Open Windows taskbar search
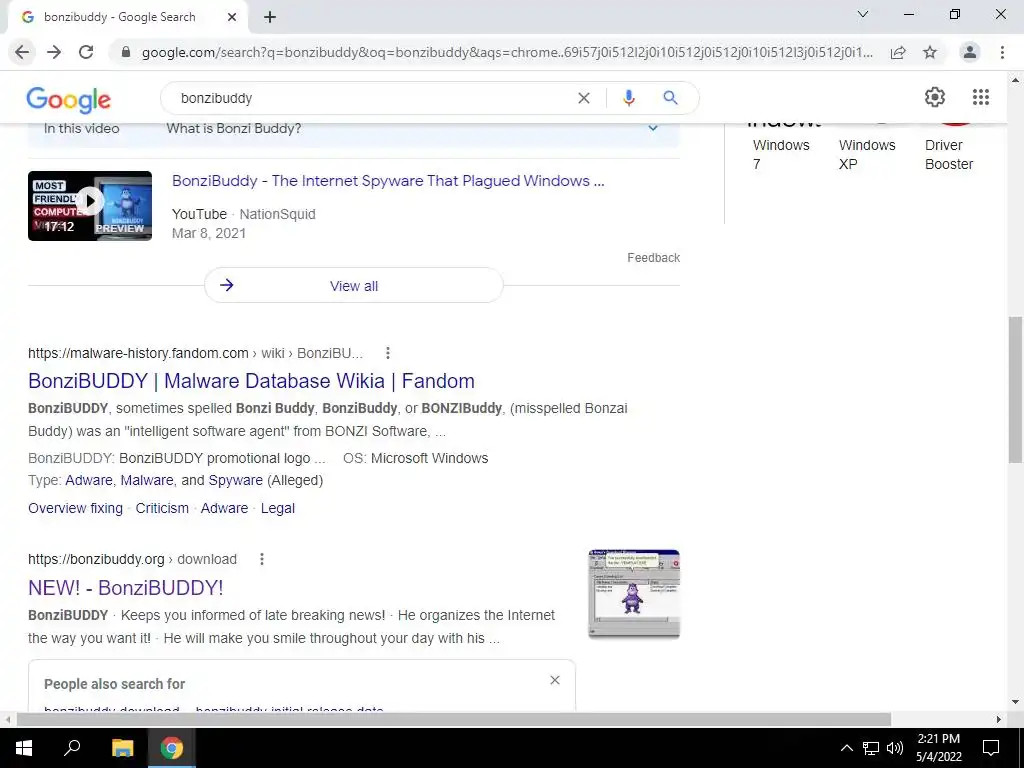The width and height of the screenshot is (1024, 768). point(72,748)
